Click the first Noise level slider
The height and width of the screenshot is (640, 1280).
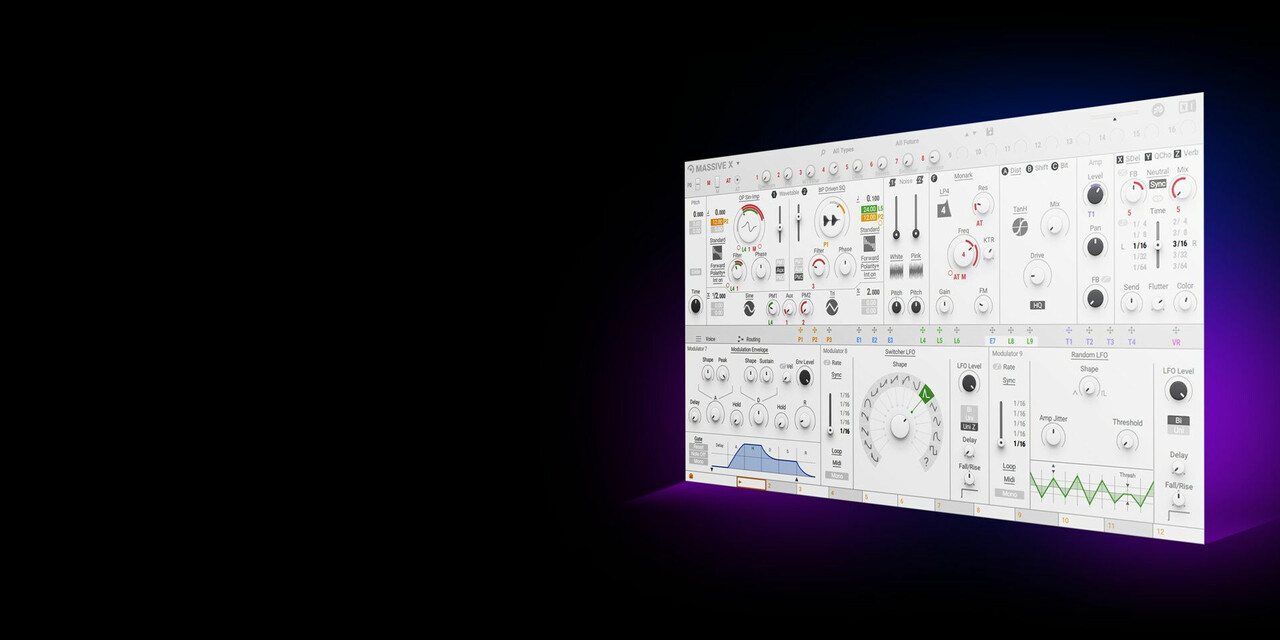click(896, 216)
